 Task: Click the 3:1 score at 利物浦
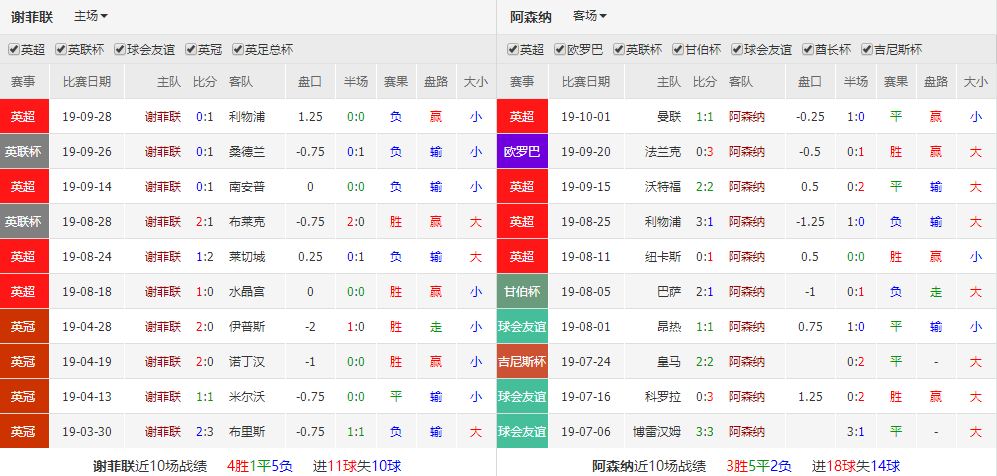pos(705,222)
